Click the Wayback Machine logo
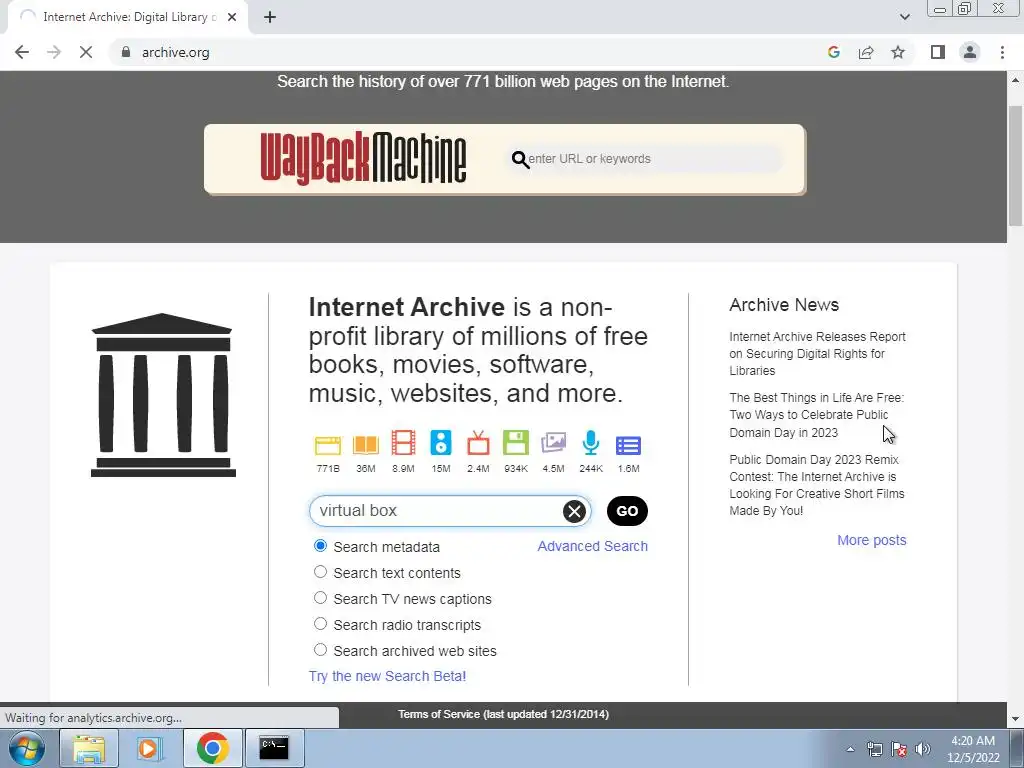1024x768 pixels. pyautogui.click(x=363, y=159)
